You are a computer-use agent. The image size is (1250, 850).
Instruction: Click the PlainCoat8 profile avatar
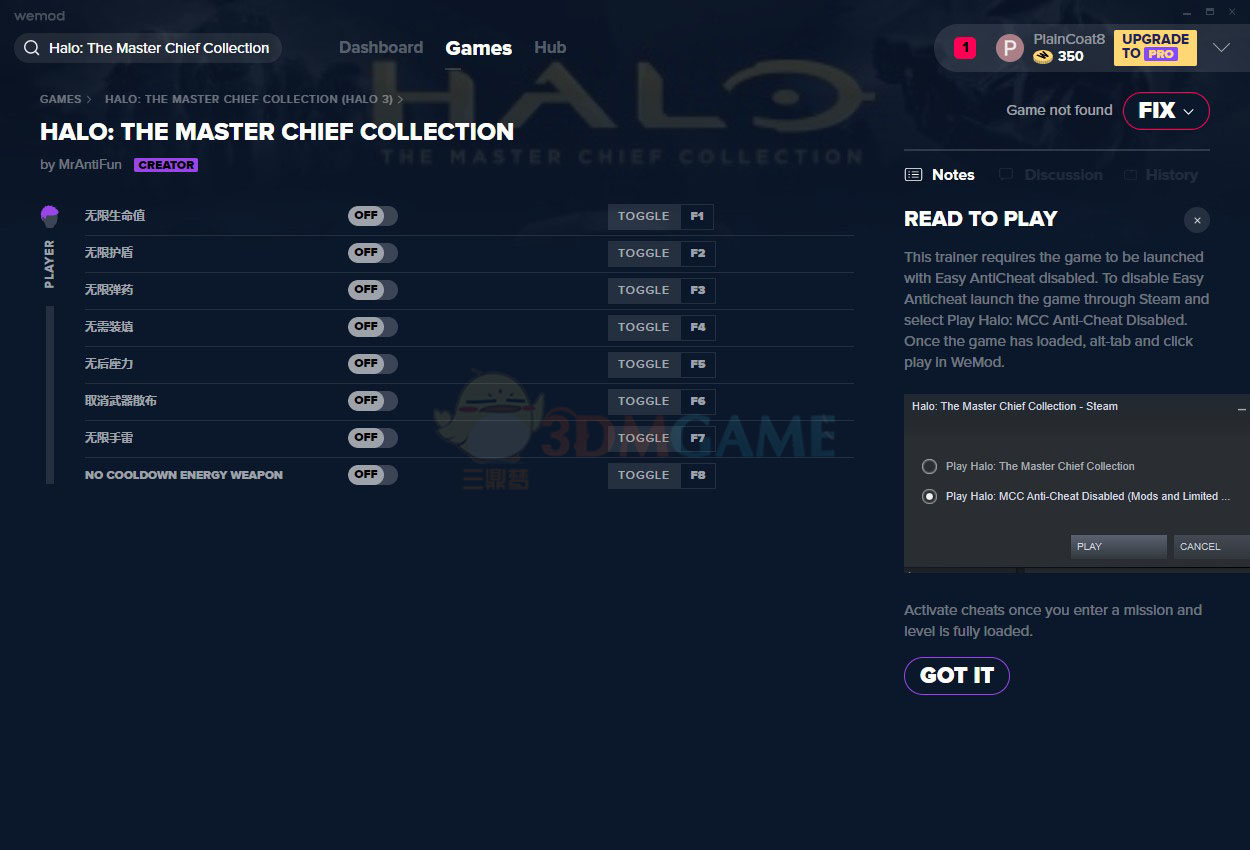click(1010, 48)
